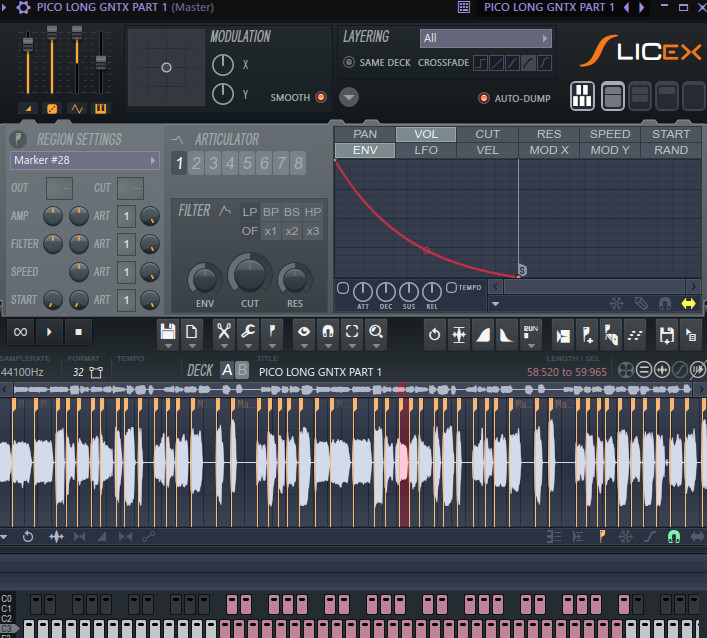707x638 pixels.
Task: Toggle the SMOOTH modulation LED
Action: tap(321, 97)
